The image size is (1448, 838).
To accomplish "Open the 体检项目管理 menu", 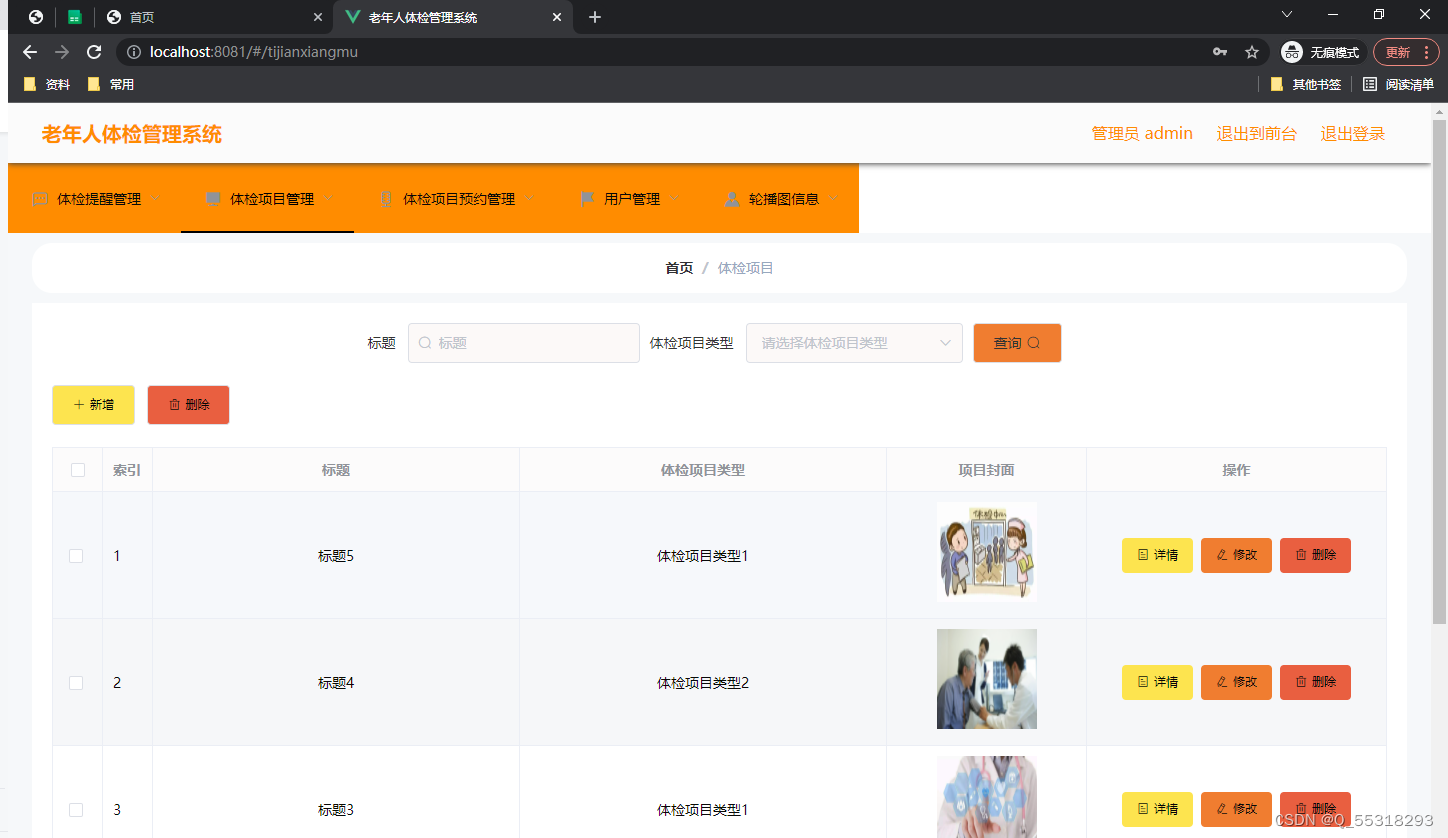I will coord(268,199).
